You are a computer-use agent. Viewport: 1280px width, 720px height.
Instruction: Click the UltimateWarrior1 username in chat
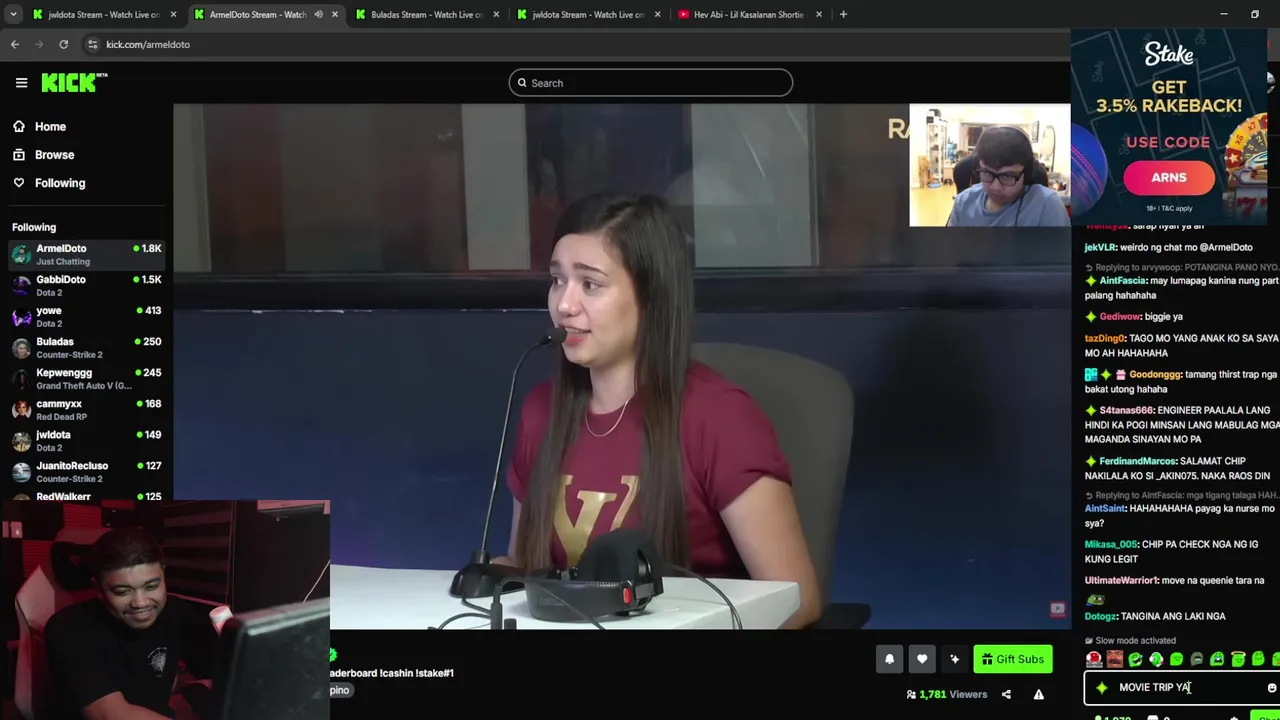tap(1121, 580)
